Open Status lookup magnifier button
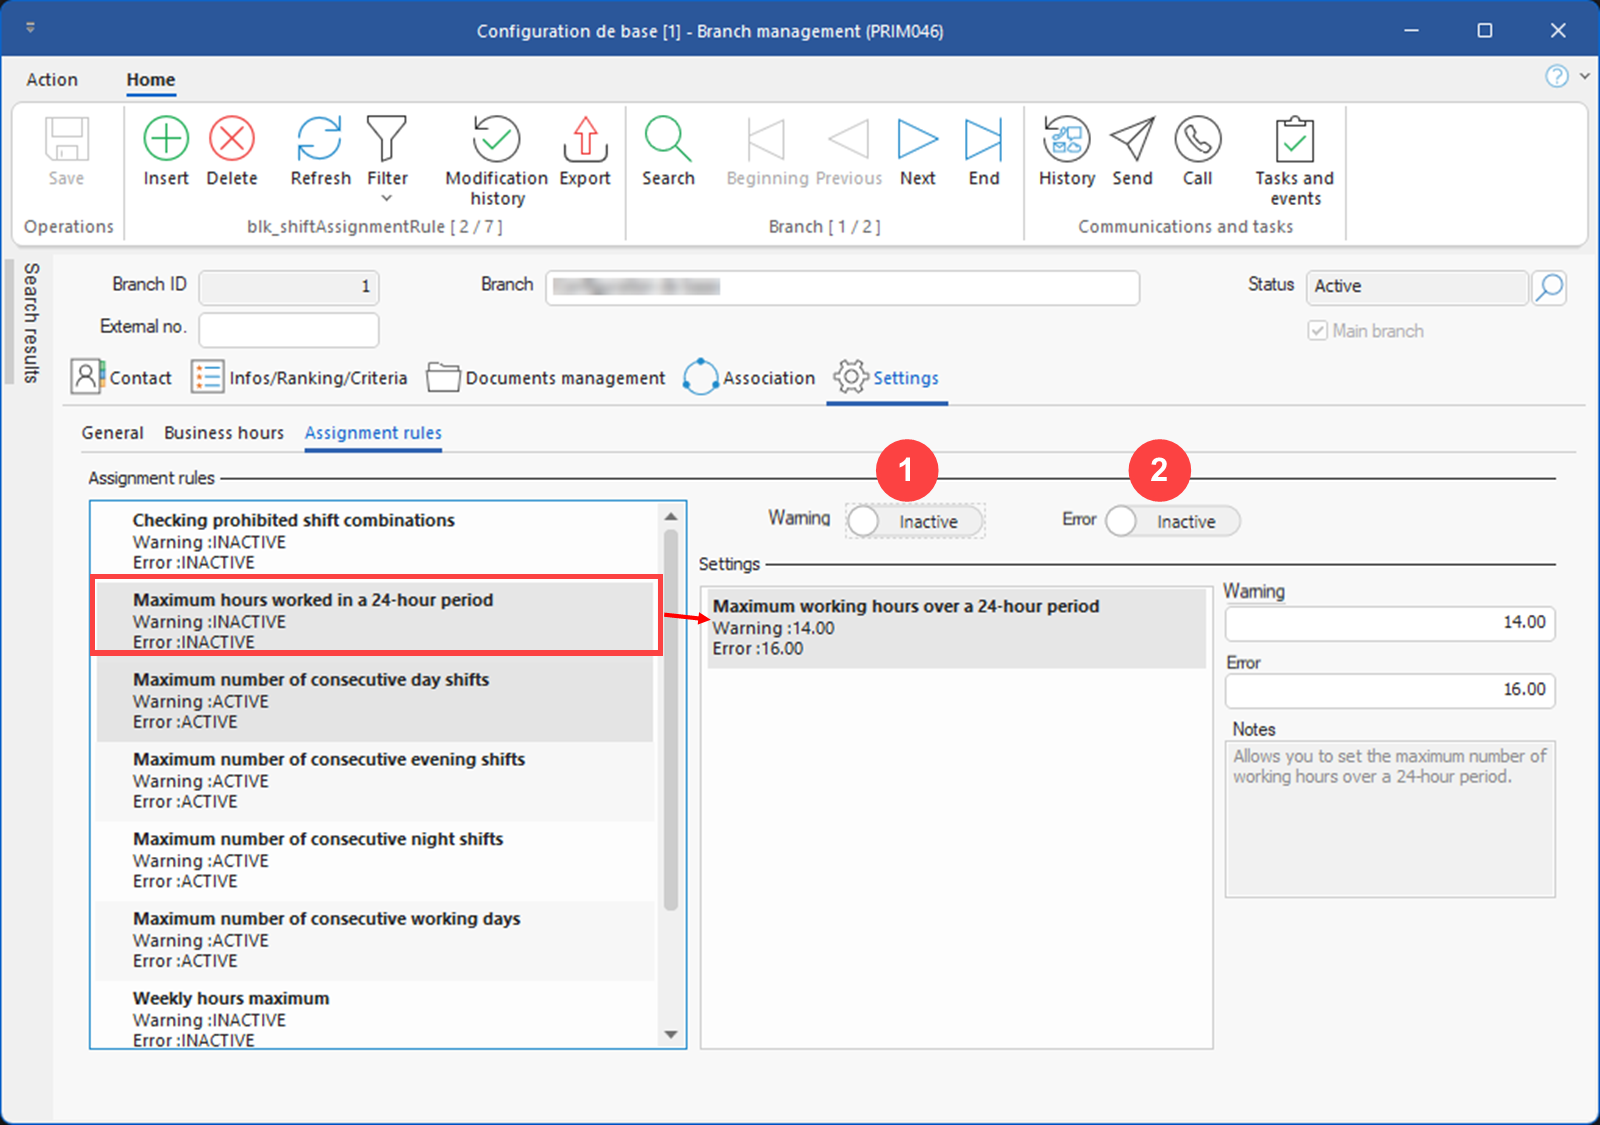The width and height of the screenshot is (1600, 1125). [x=1549, y=288]
